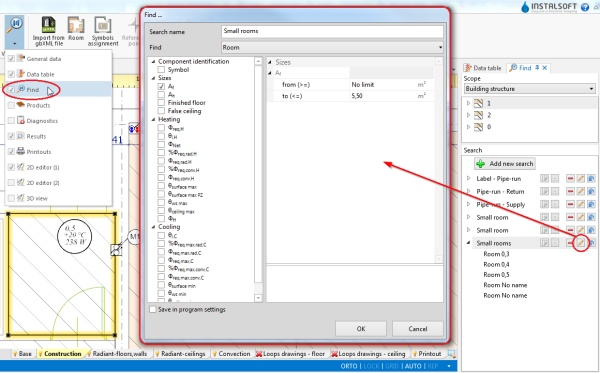Viewport: 600px width, 373px height.
Task: Click the criteria list vertical scrollbar thumb
Action: [x=258, y=174]
